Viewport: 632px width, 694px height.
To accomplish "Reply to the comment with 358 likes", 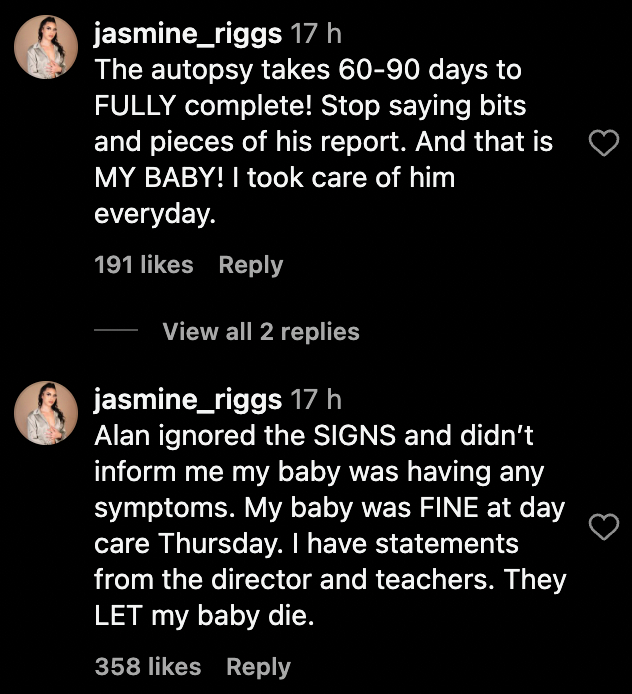I will 258,667.
